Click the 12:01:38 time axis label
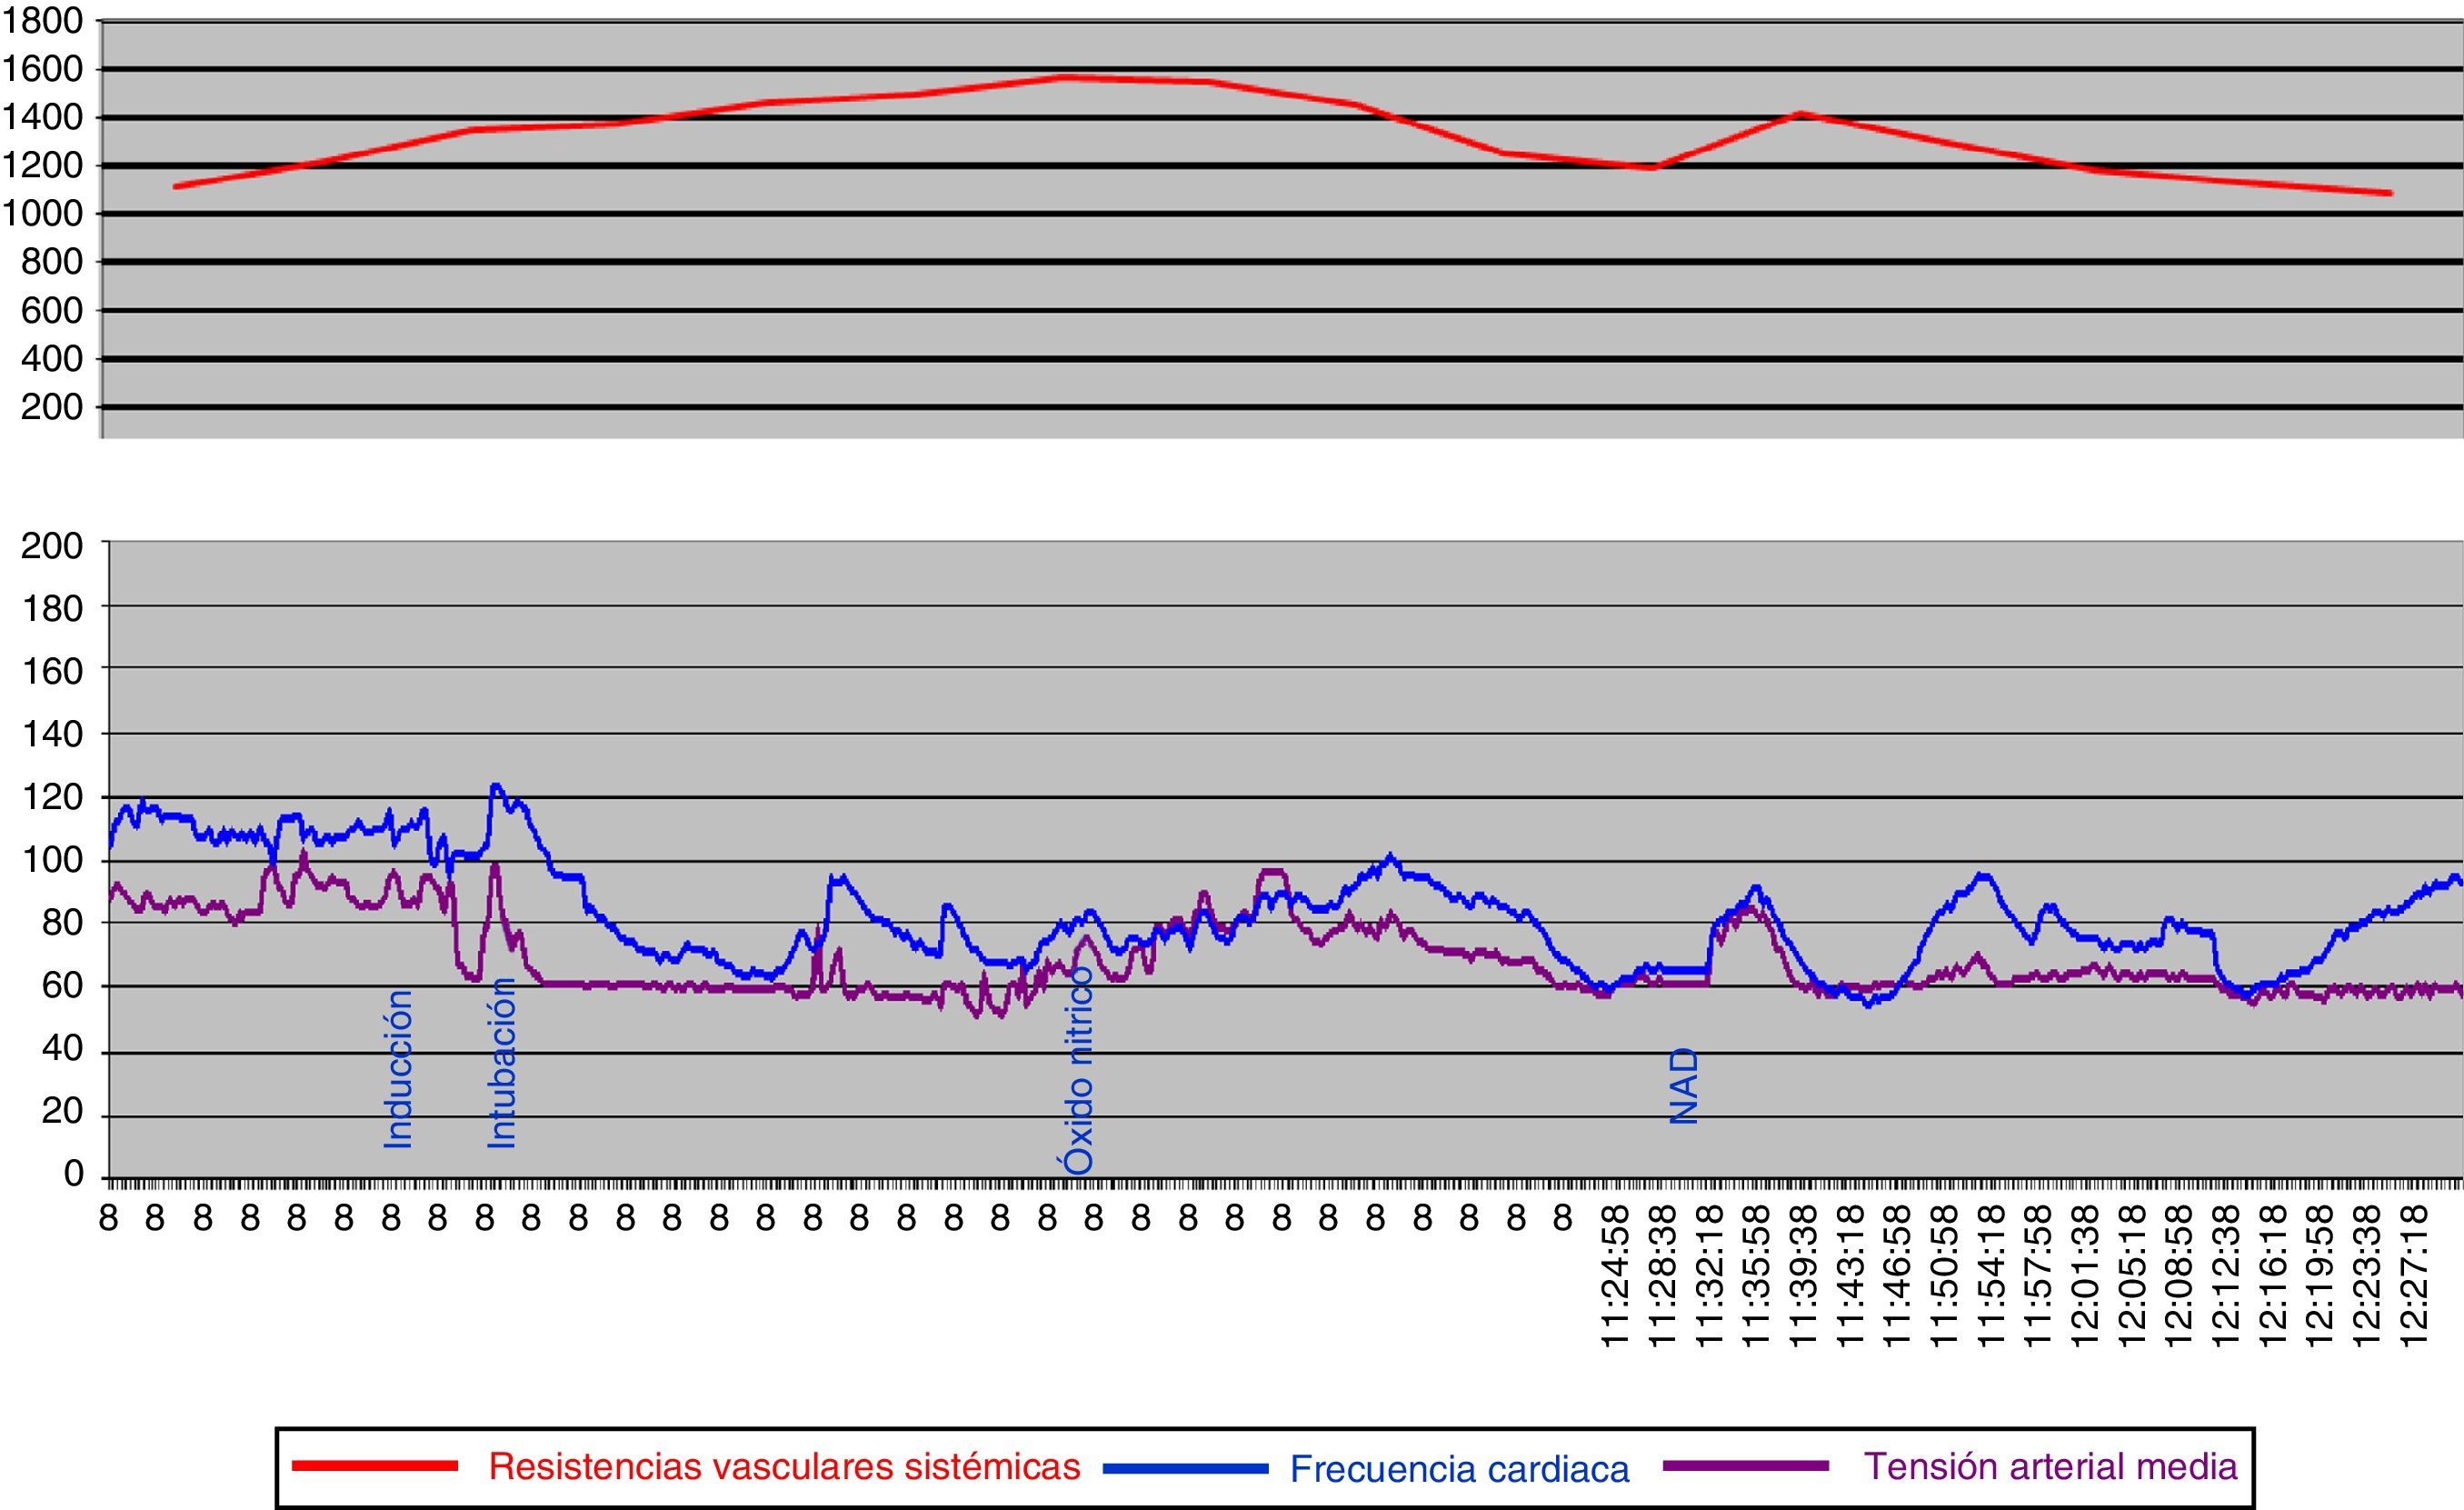Viewport: 2464px width, 1510px height. (2084, 1276)
